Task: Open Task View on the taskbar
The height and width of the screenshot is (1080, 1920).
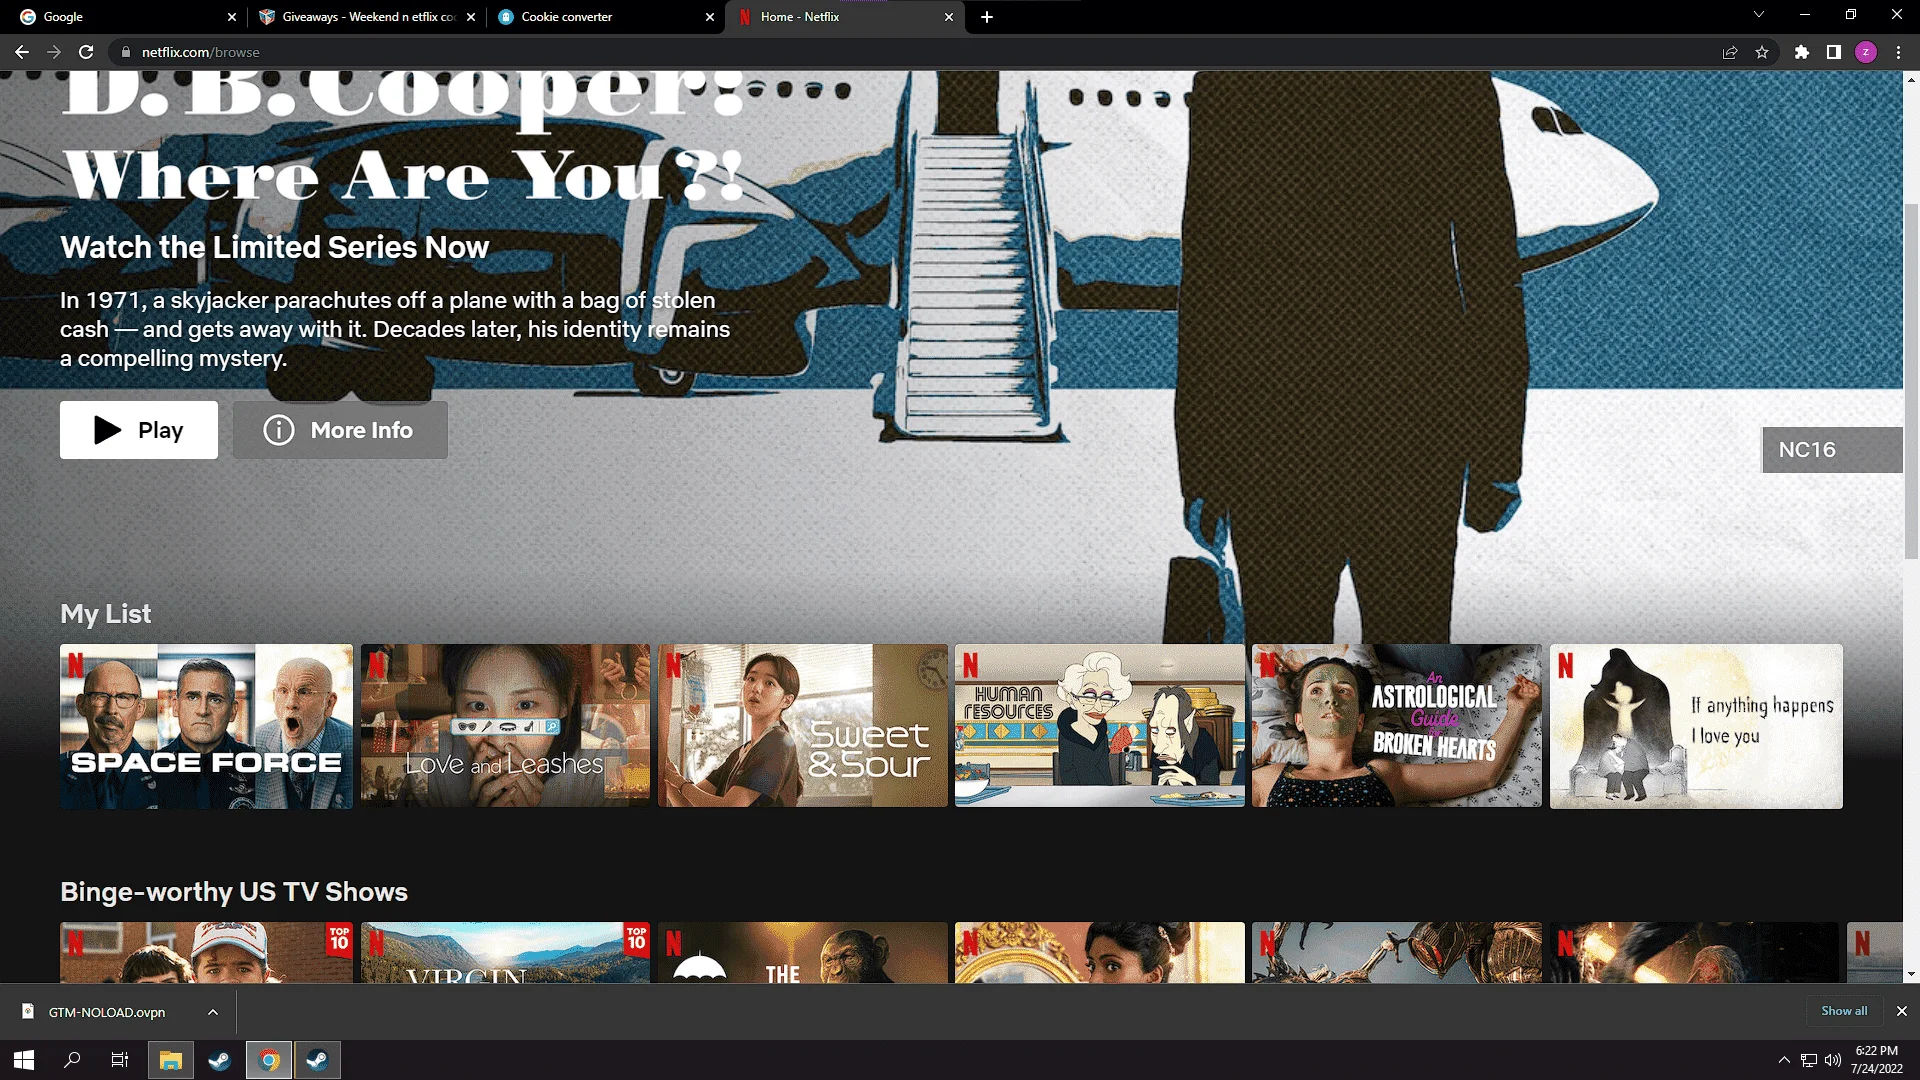Action: click(x=120, y=1060)
